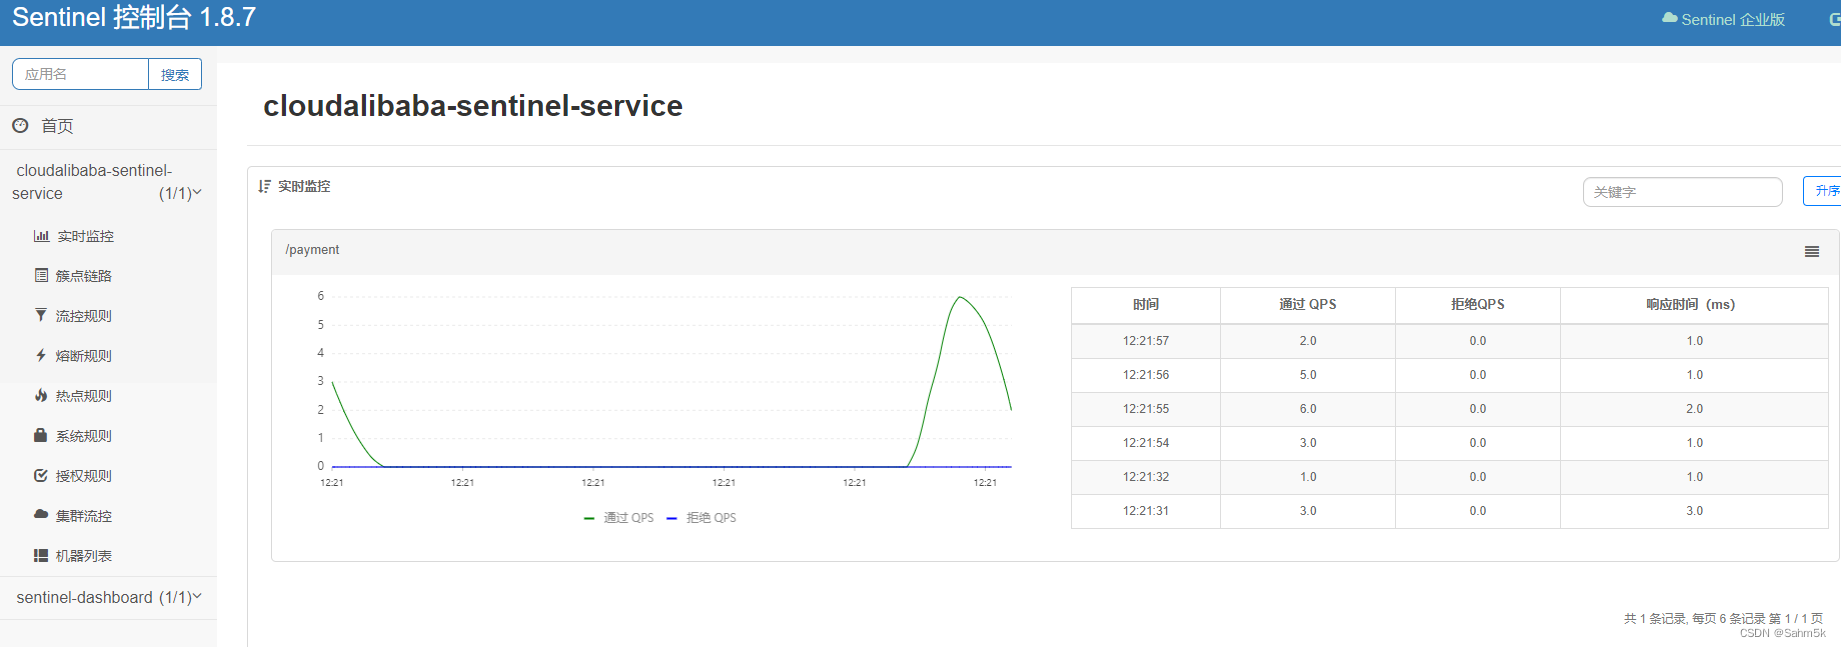The image size is (1841, 647).
Task: Open 热点规则 menu item
Action: tap(84, 396)
